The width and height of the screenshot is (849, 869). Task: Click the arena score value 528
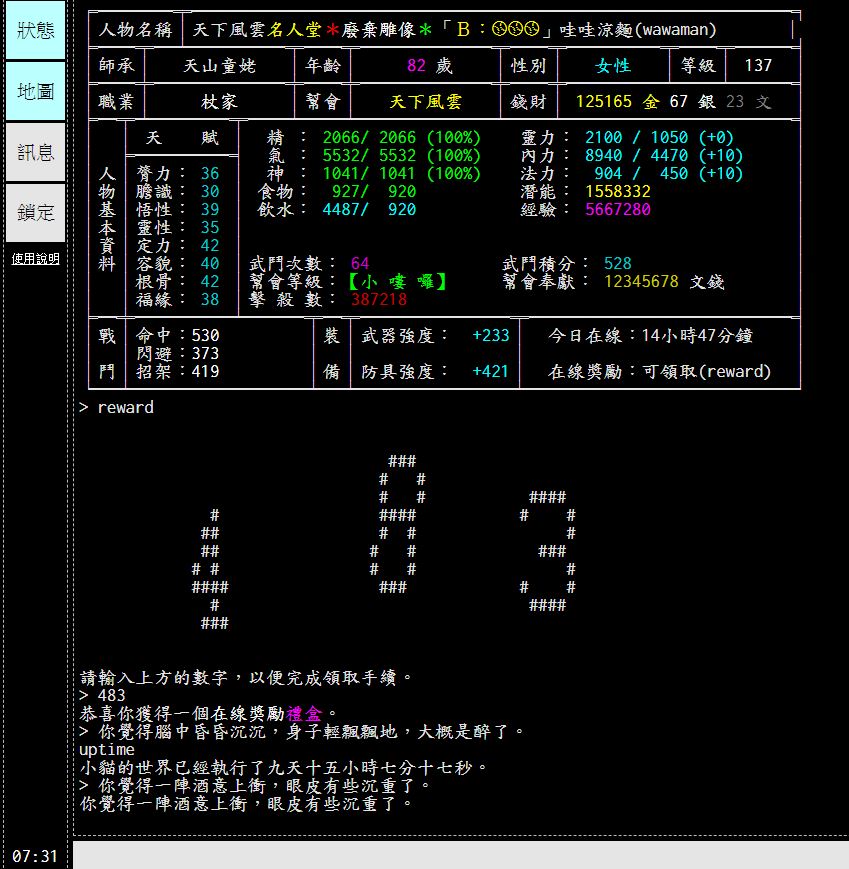618,263
